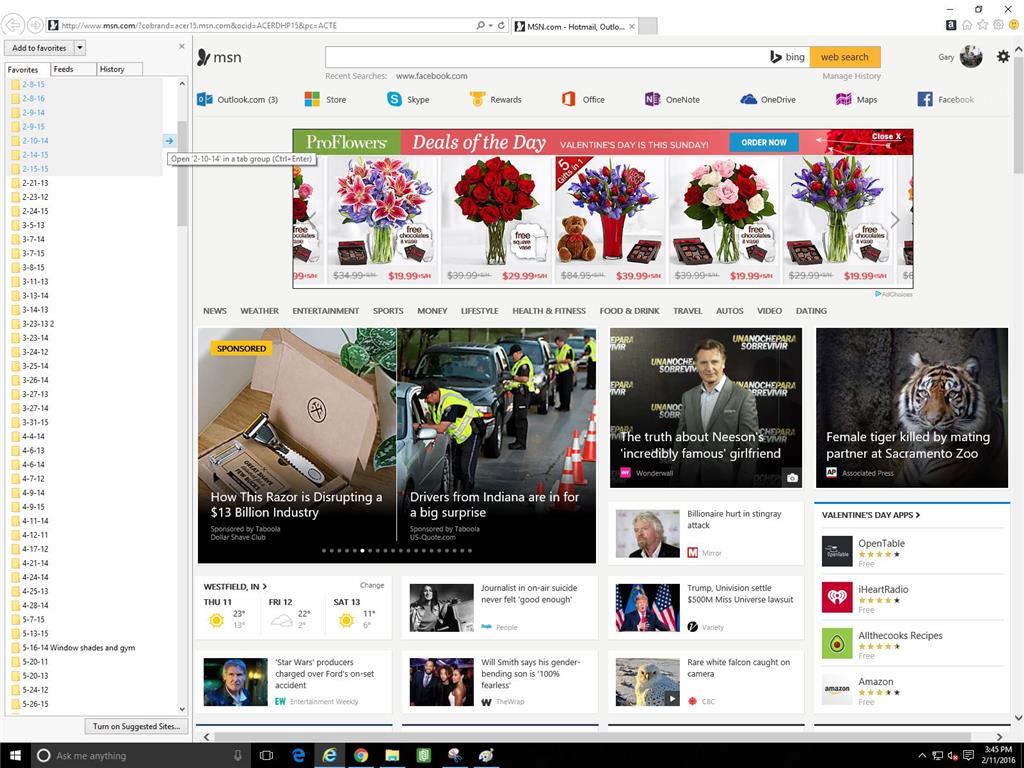
Task: Open 2-10-14 in a tab group arrow
Action: click(x=169, y=140)
